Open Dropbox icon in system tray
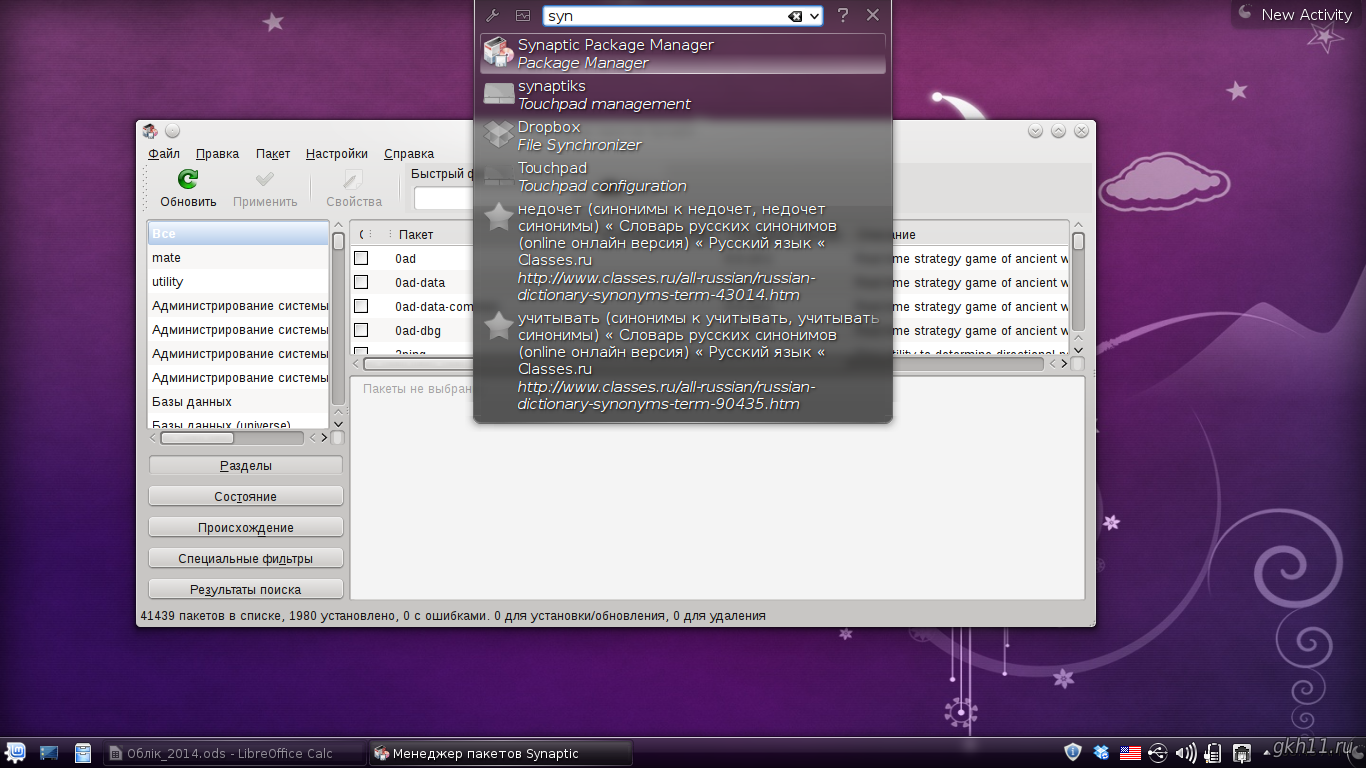 point(1102,752)
